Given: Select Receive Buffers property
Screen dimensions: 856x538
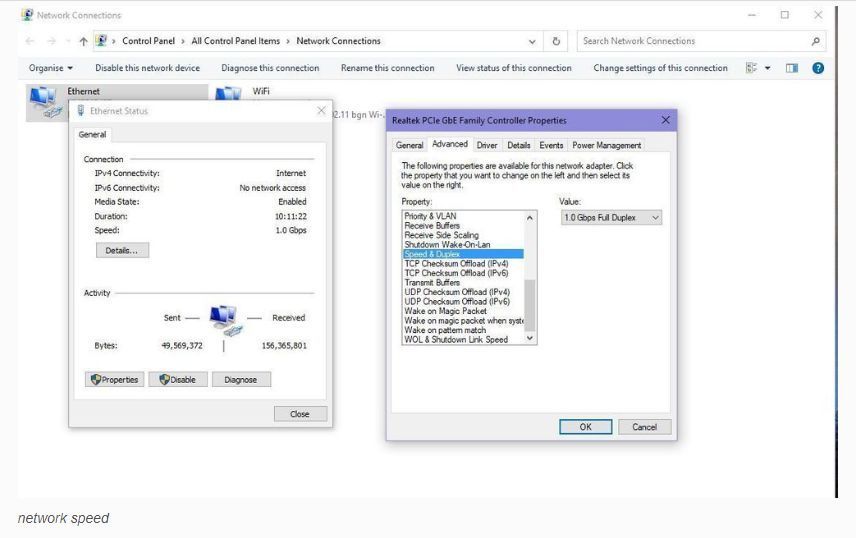Looking at the screenshot, I should [x=463, y=226].
